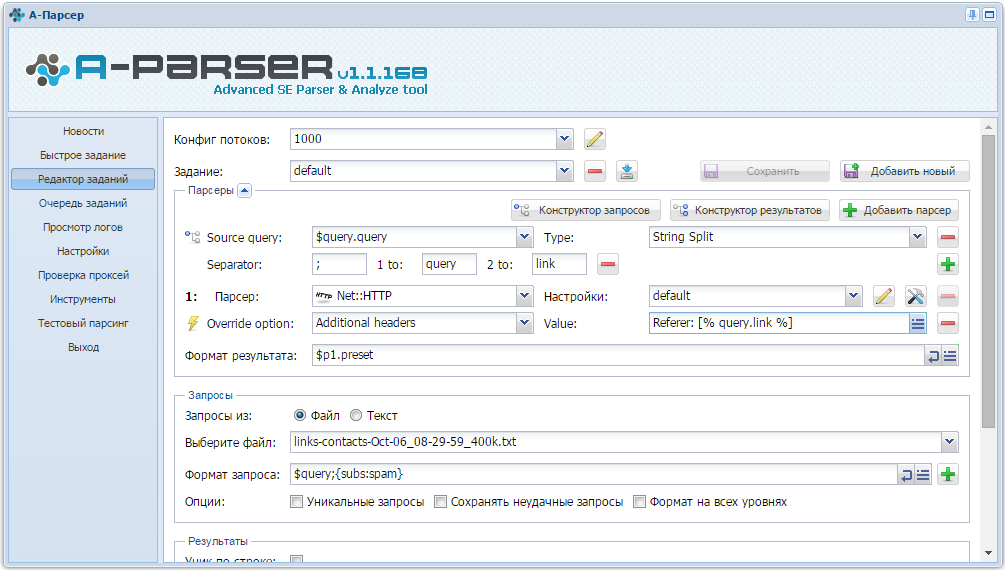
Task: Open the parser override tools icon (hammer and wrench)
Action: pos(916,296)
